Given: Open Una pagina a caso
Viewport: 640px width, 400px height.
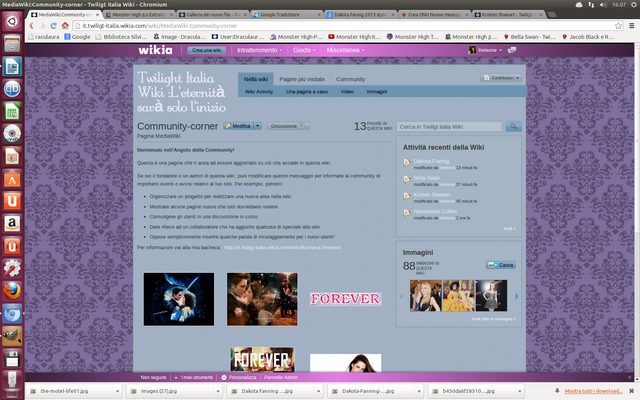Looking at the screenshot, I should (x=307, y=91).
